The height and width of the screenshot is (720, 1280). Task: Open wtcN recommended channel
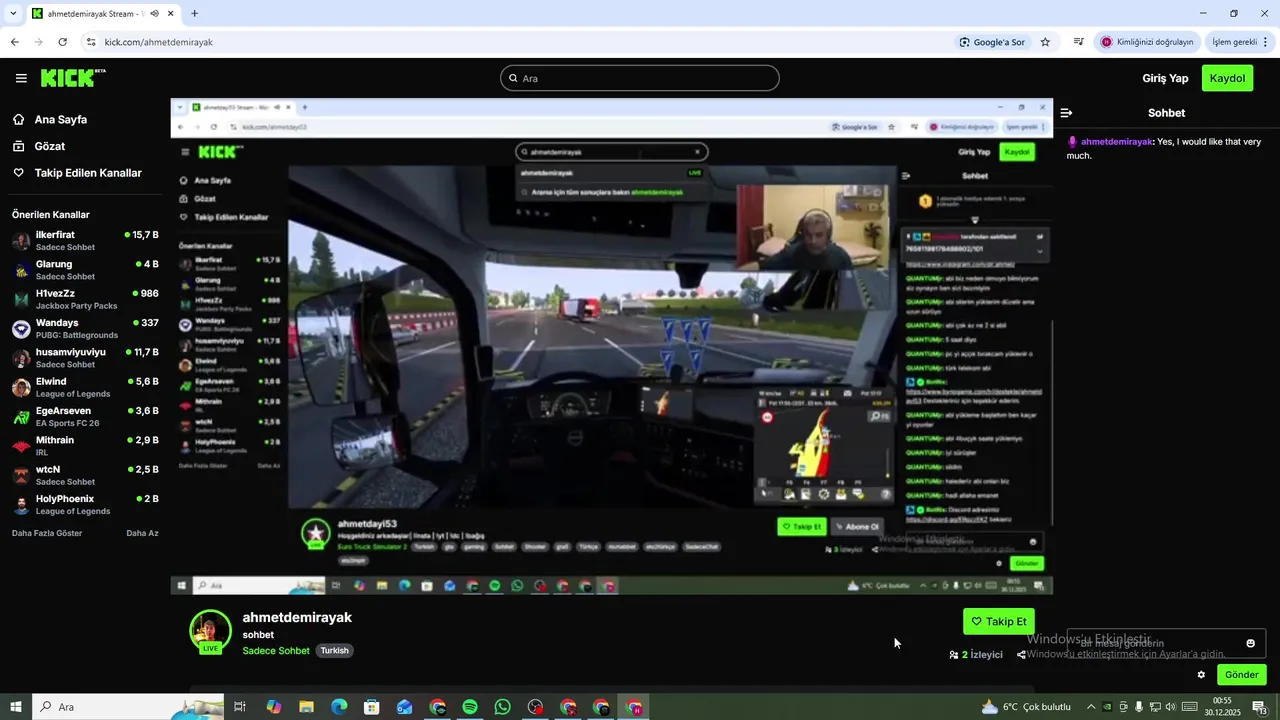[85, 475]
